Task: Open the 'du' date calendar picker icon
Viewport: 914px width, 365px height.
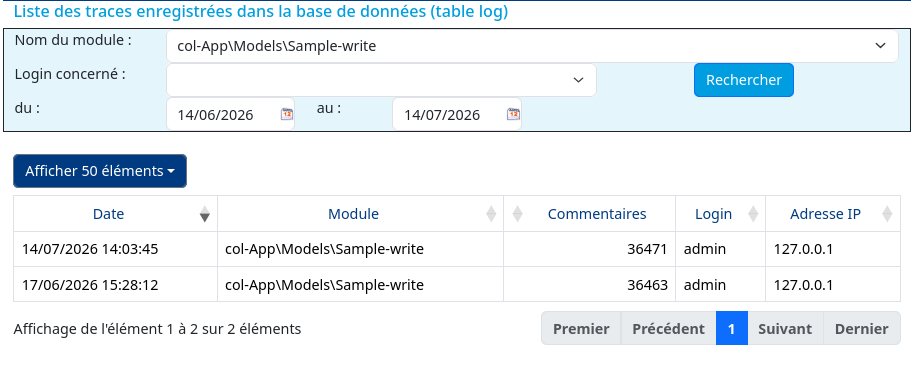Action: 287,114
